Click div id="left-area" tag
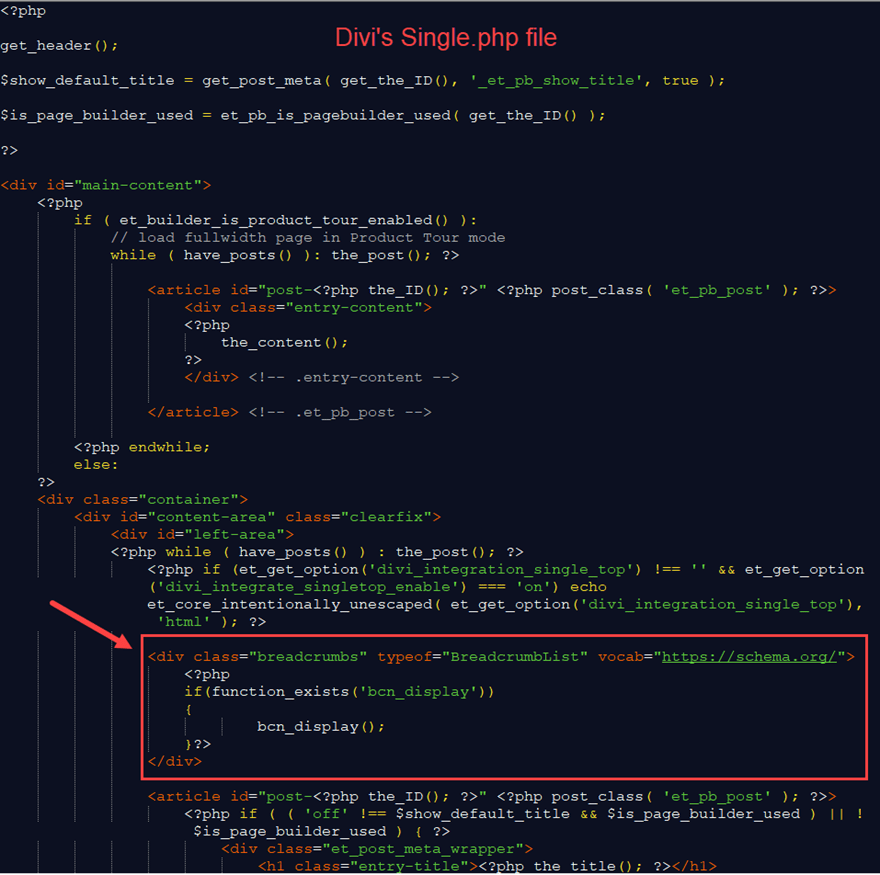The width and height of the screenshot is (880, 875). point(202,534)
